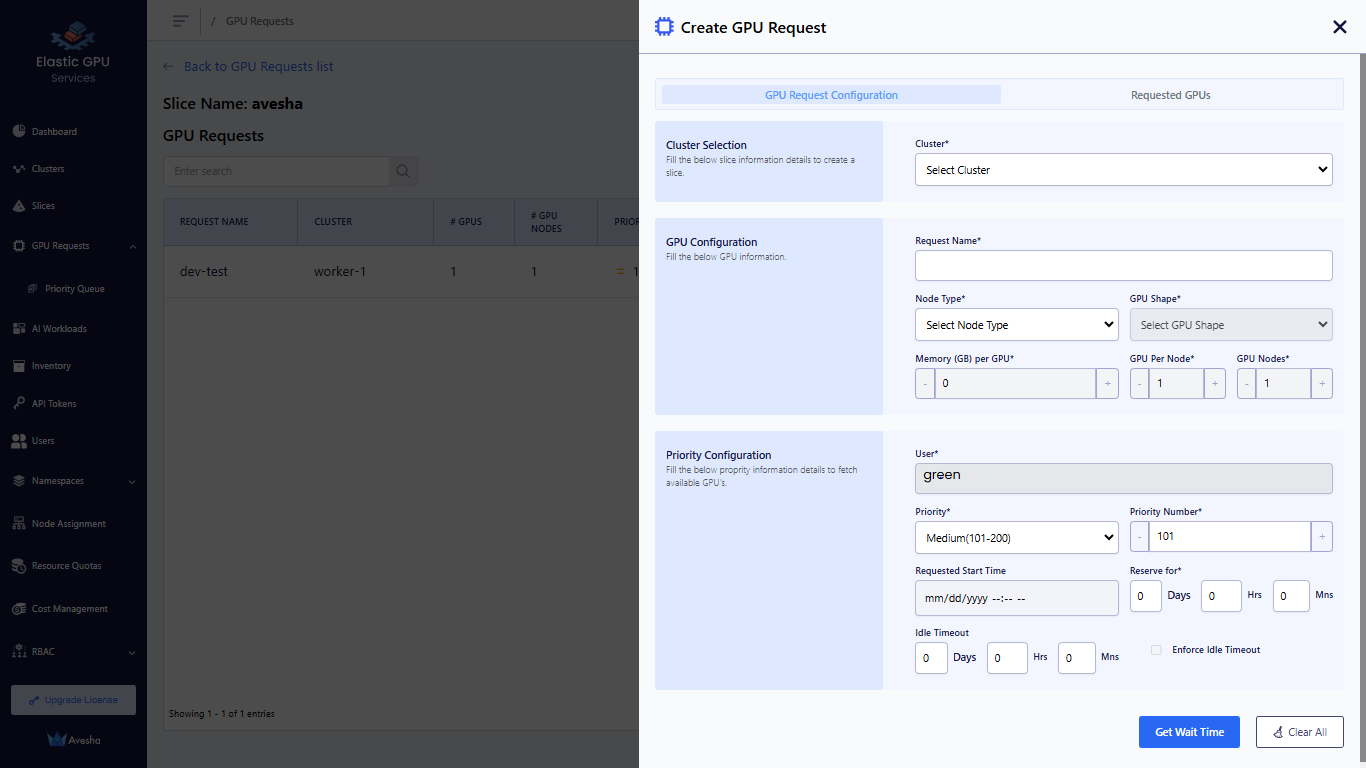The width and height of the screenshot is (1366, 768).
Task: Increase GPU Per Node with plus
Action: coord(1215,383)
